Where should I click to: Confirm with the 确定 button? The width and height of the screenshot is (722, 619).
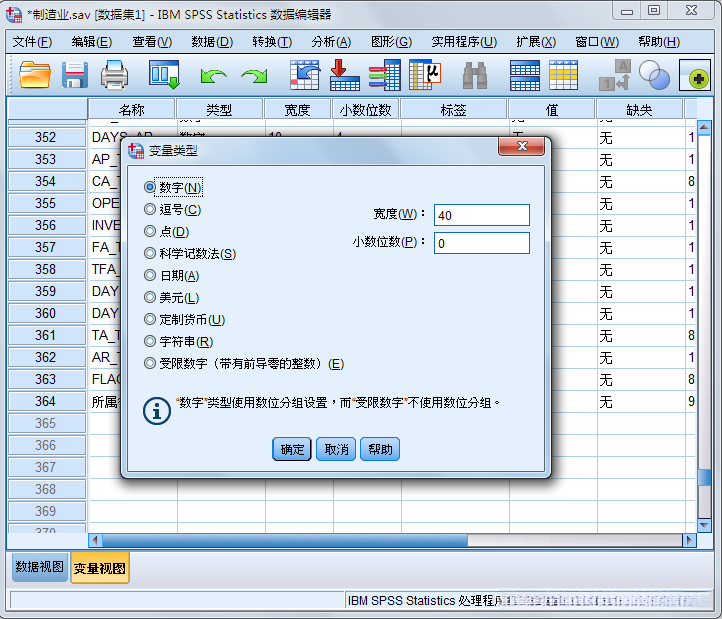tap(292, 449)
